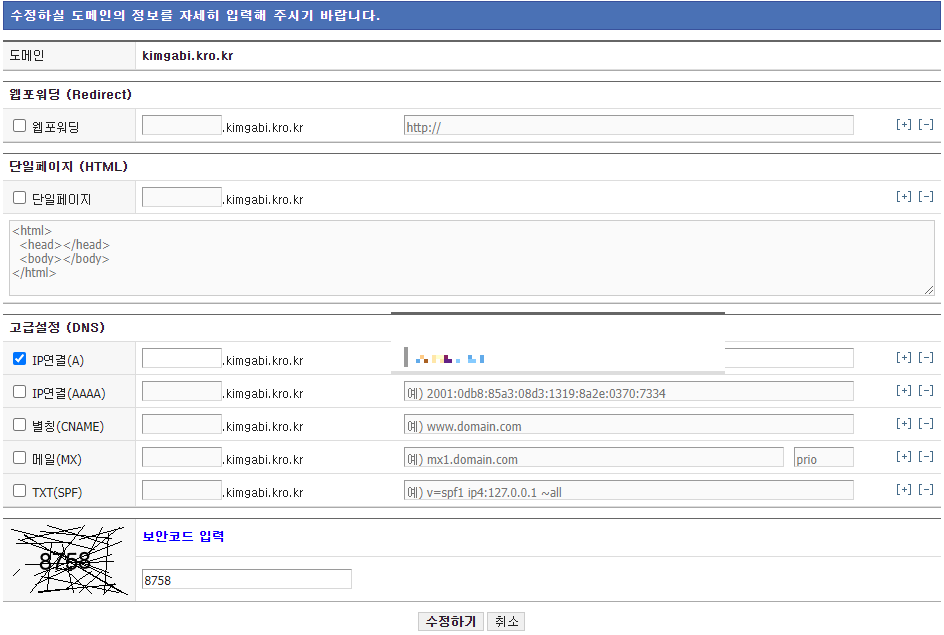Add a row with [+] for 단일페이지

(904, 197)
